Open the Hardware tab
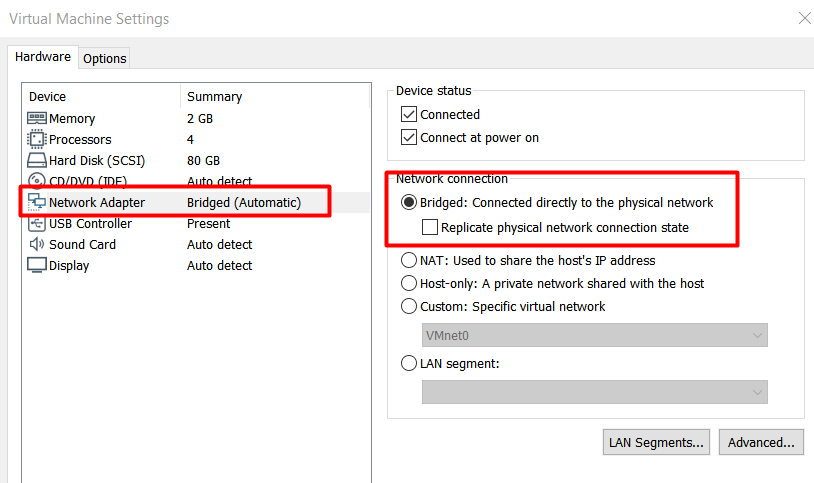The image size is (814, 483). pos(43,57)
